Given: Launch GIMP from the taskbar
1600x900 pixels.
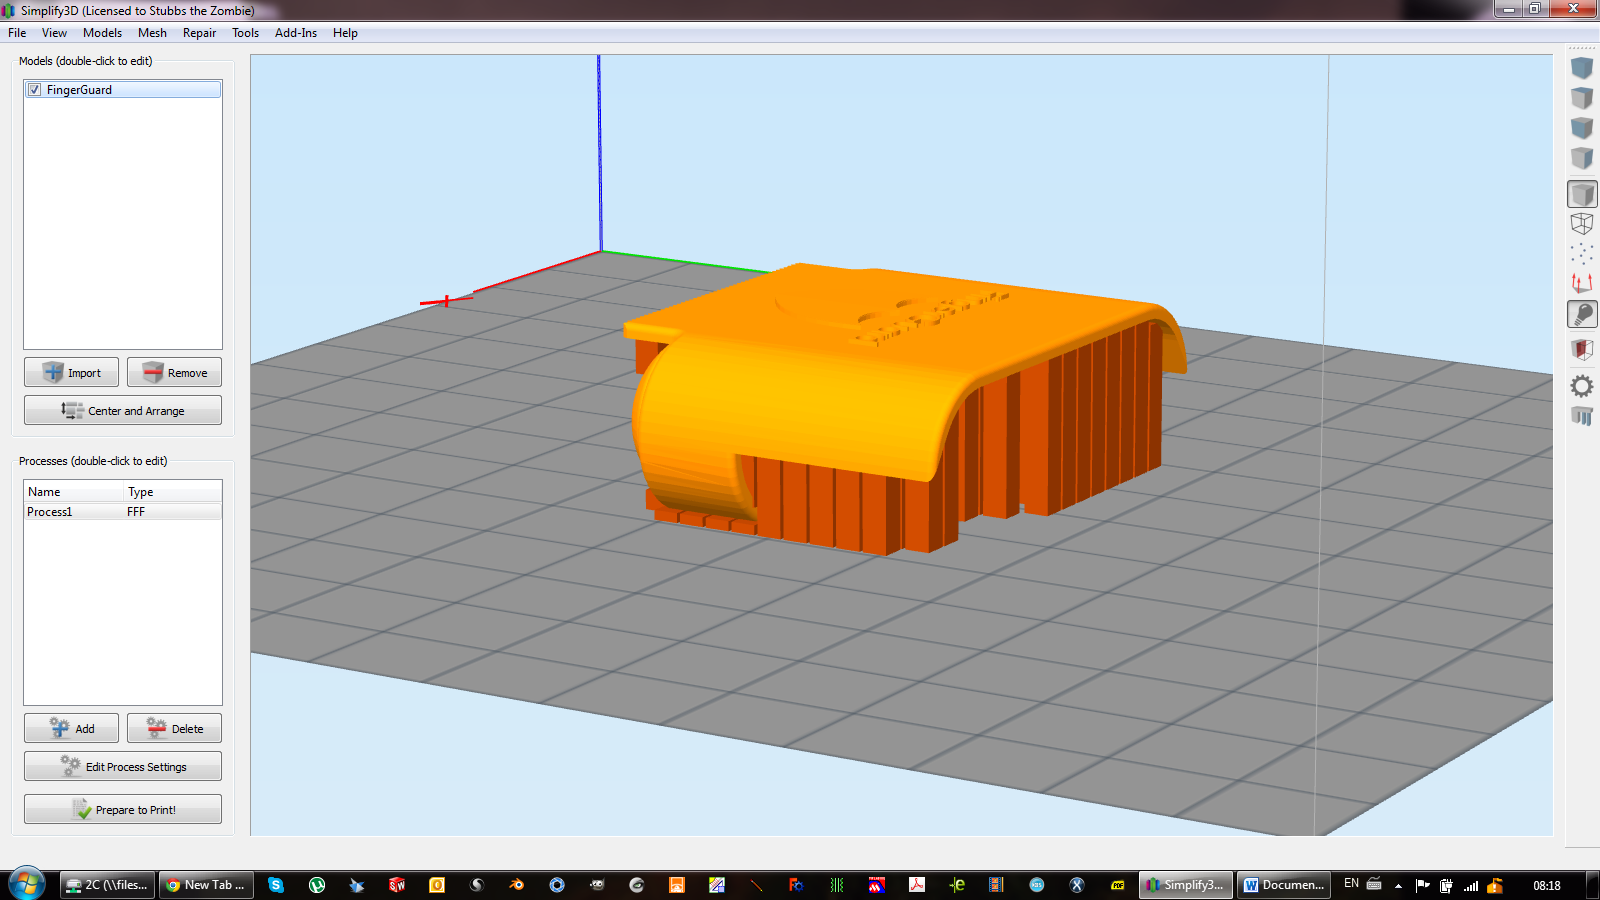Looking at the screenshot, I should coord(597,885).
